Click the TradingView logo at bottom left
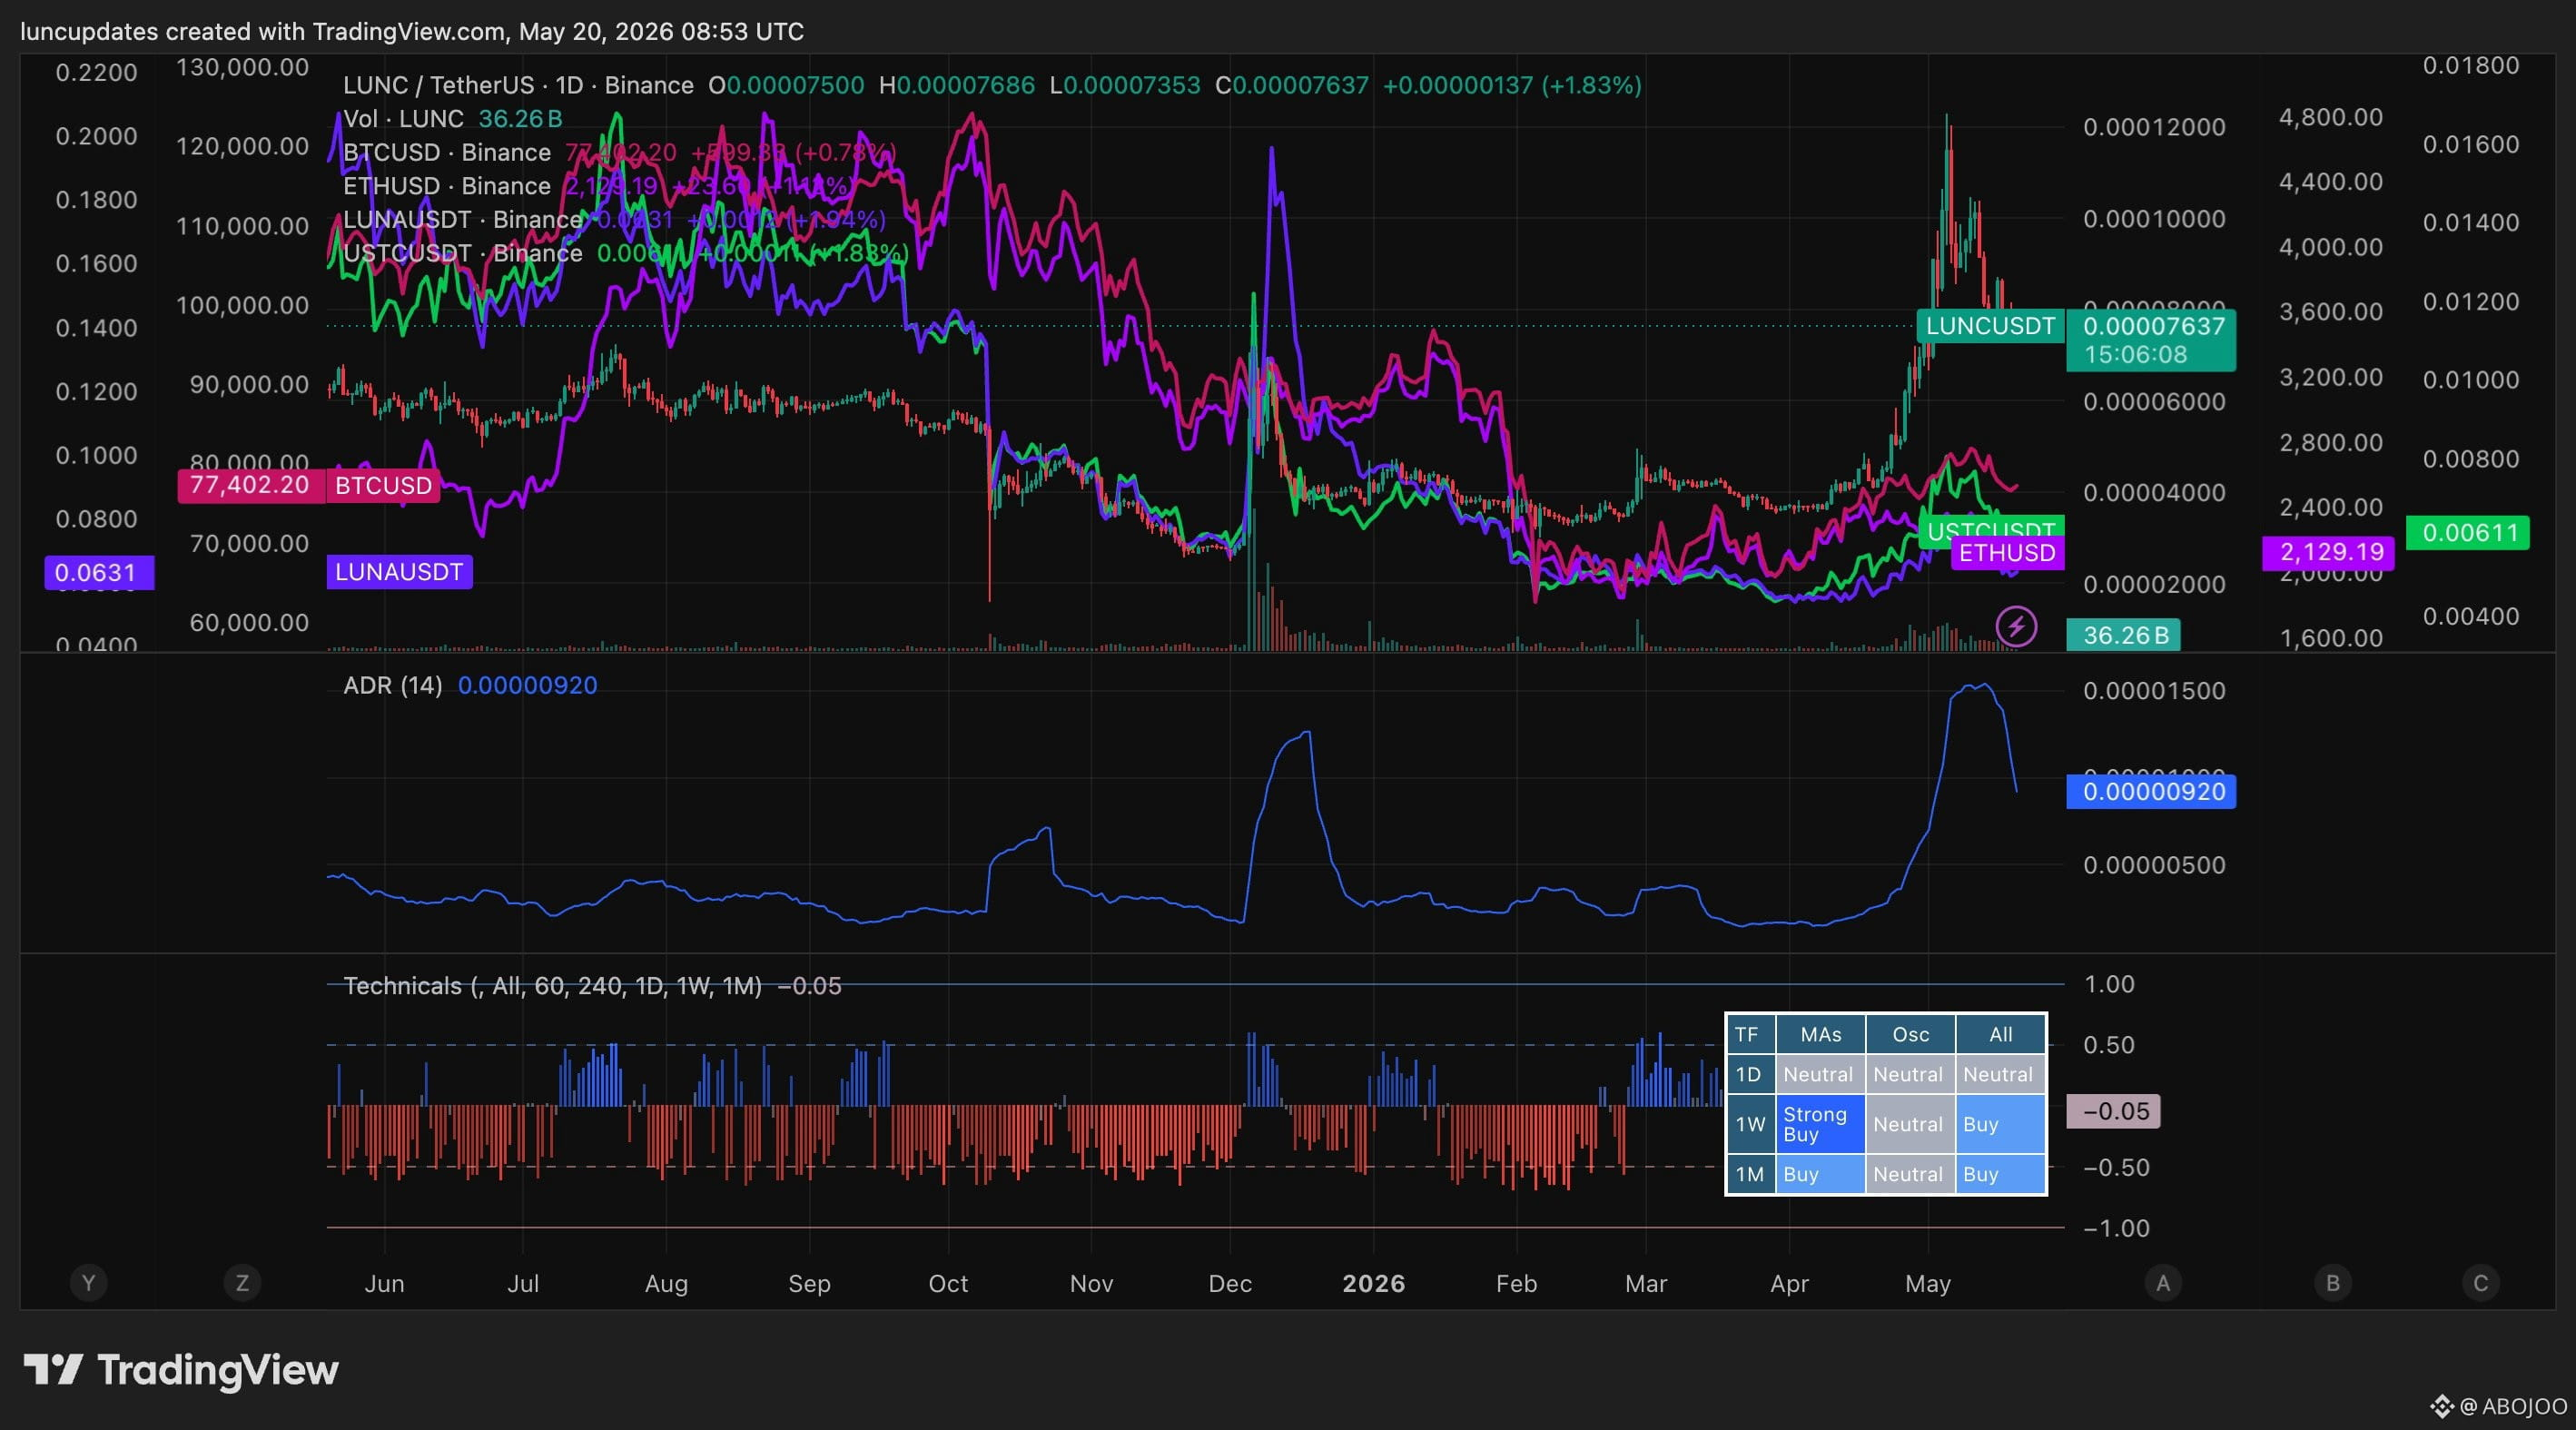This screenshot has height=1430, width=2576. pyautogui.click(x=181, y=1370)
